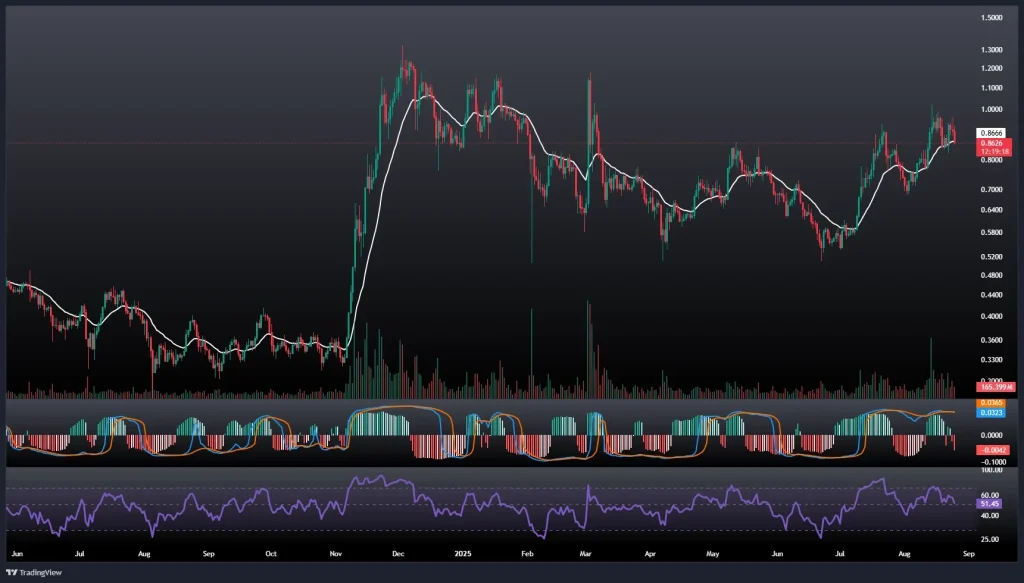Click the 1.5000 level on price axis
The height and width of the screenshot is (583, 1024).
(x=991, y=18)
